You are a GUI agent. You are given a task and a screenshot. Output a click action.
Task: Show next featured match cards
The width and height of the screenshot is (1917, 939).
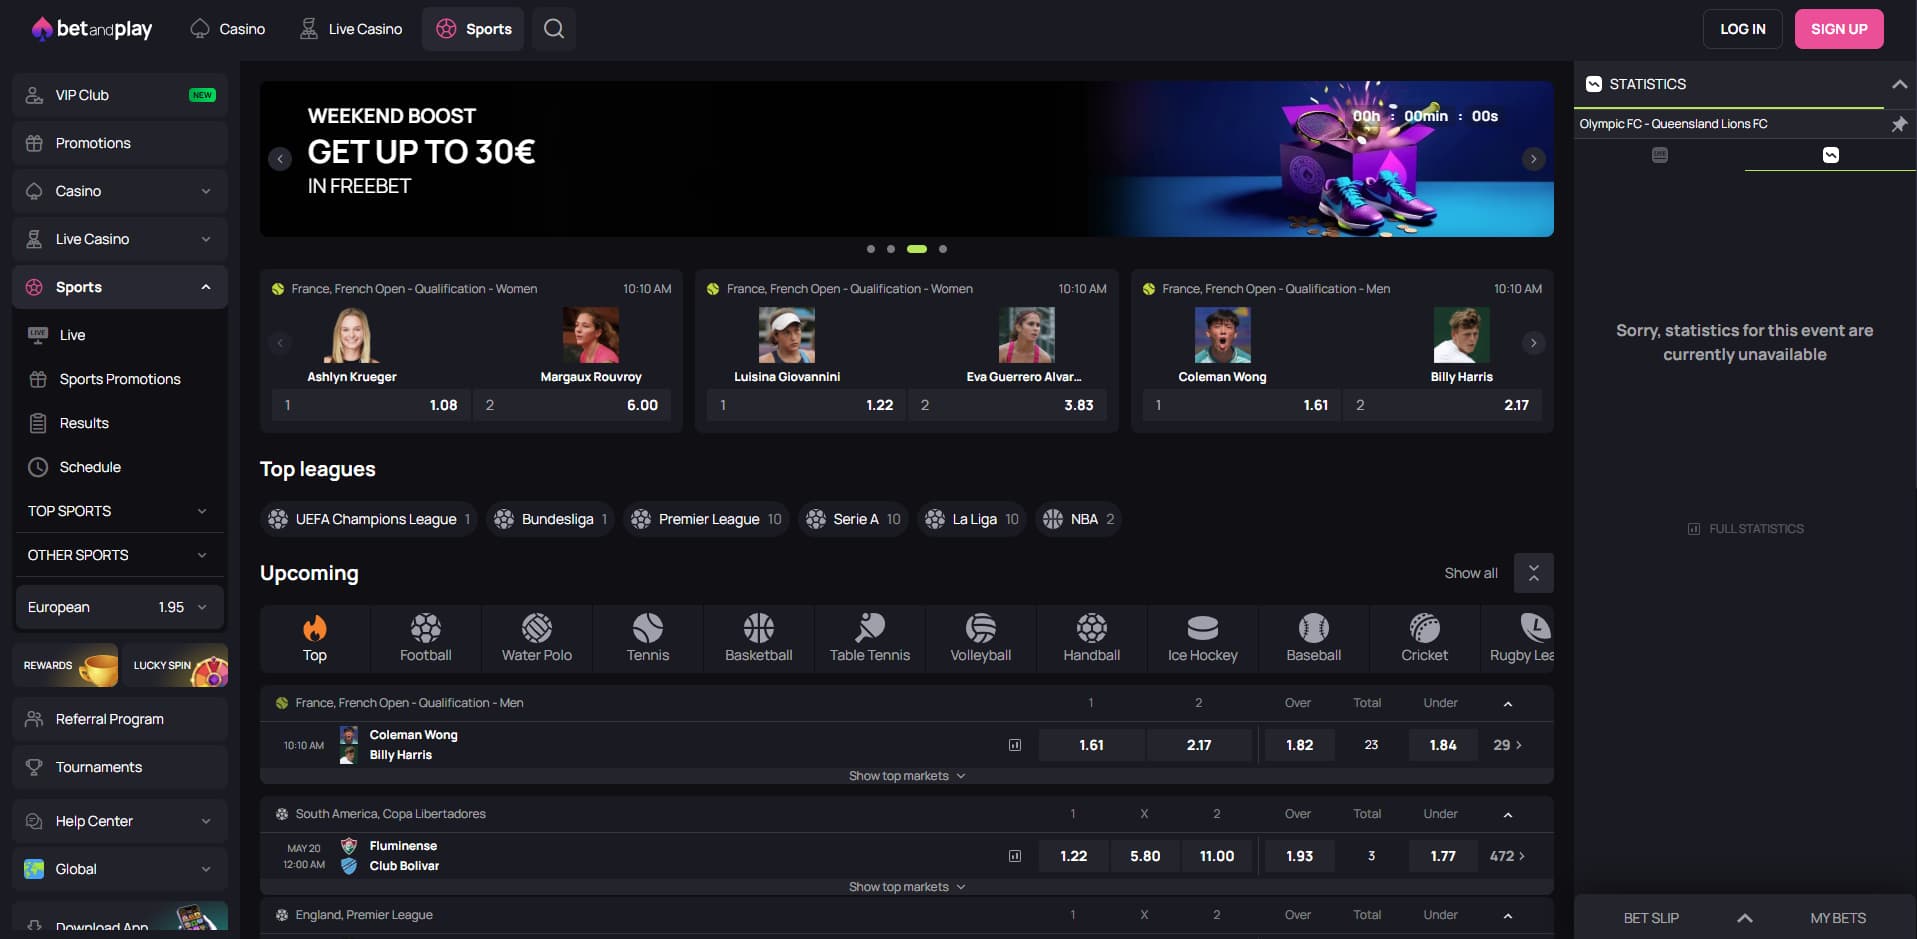pyautogui.click(x=1533, y=343)
